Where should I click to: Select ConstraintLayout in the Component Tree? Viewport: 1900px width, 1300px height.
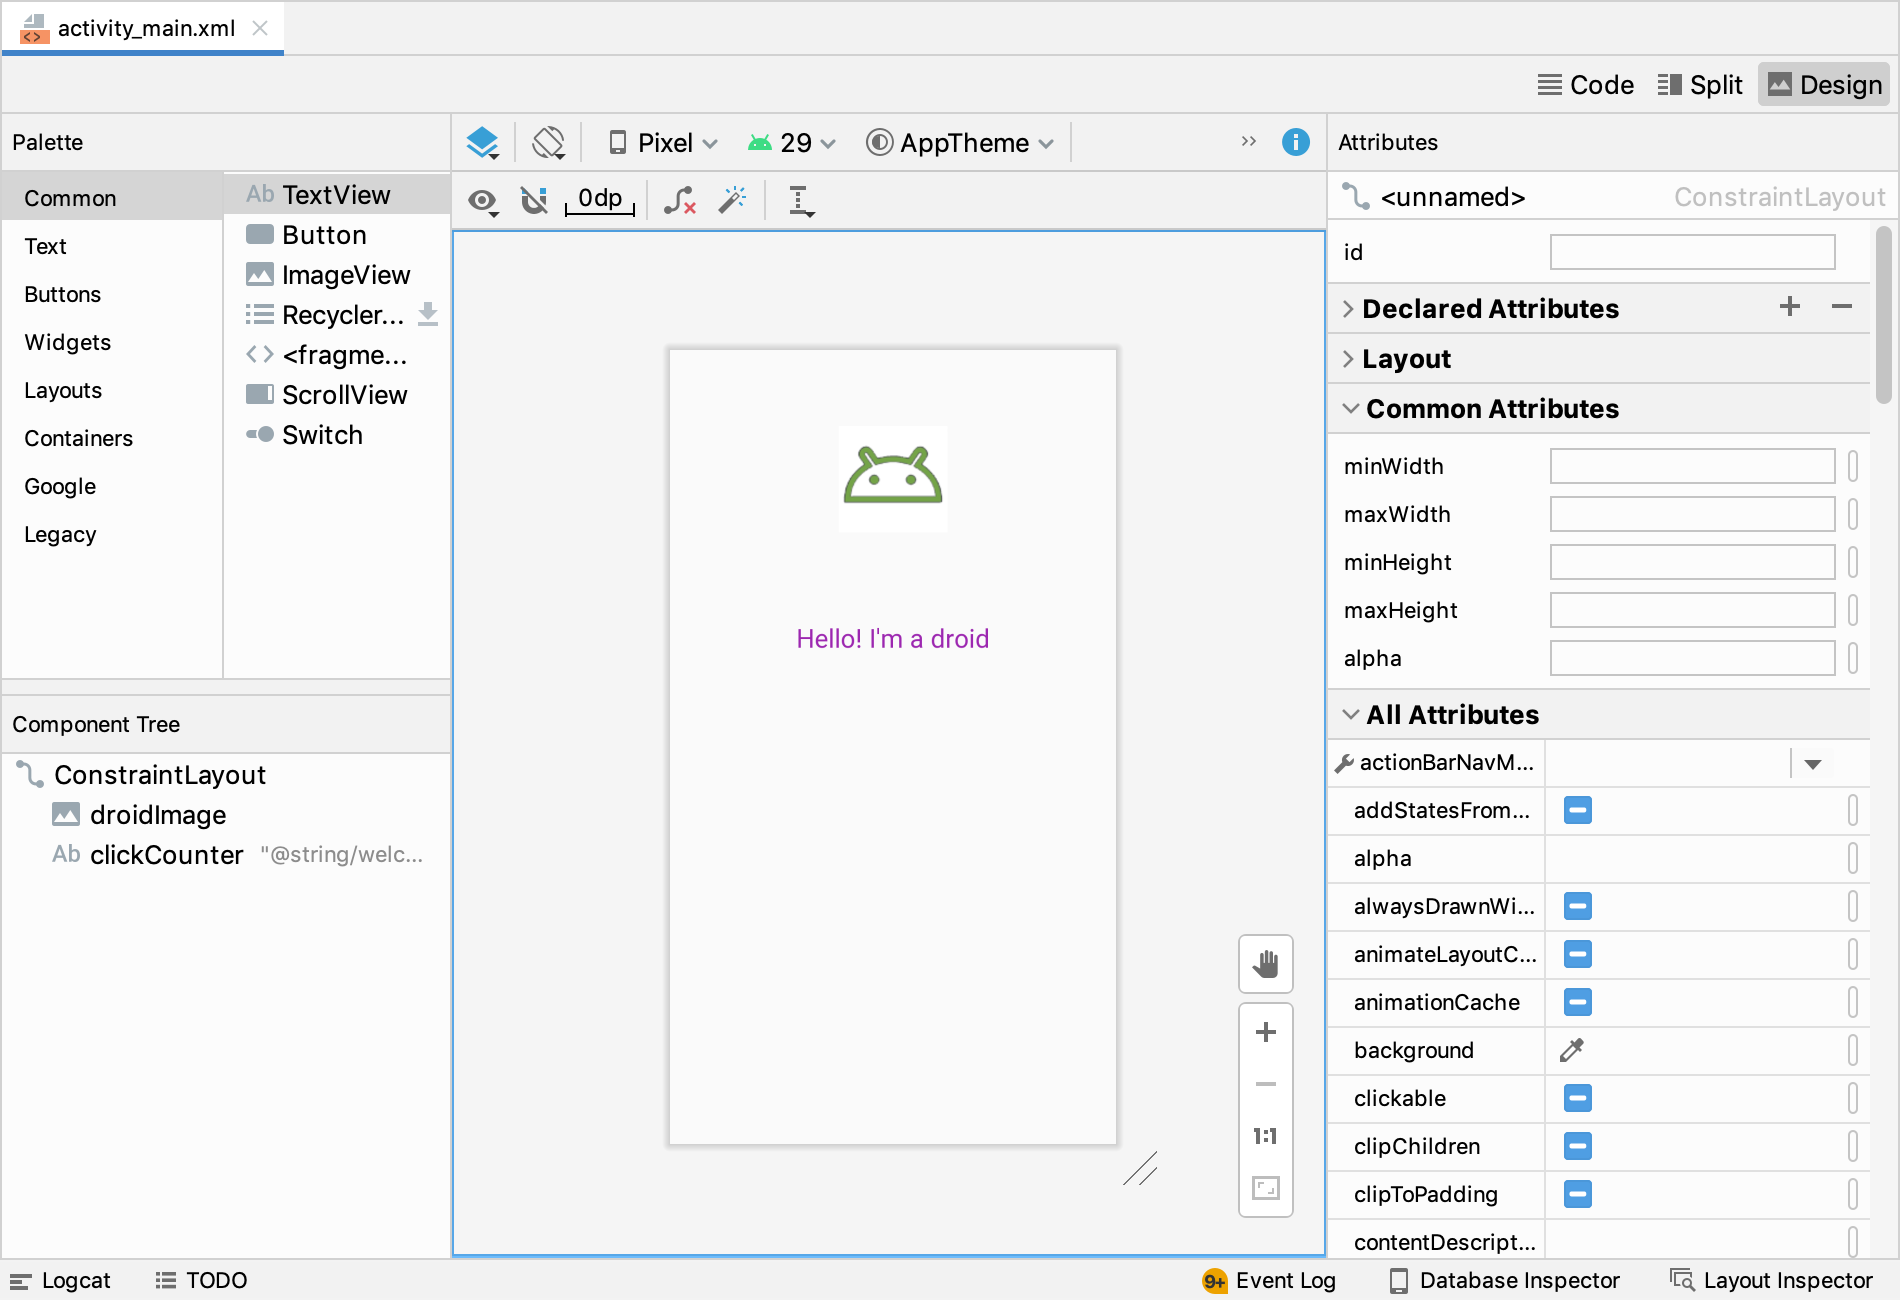(226, 775)
